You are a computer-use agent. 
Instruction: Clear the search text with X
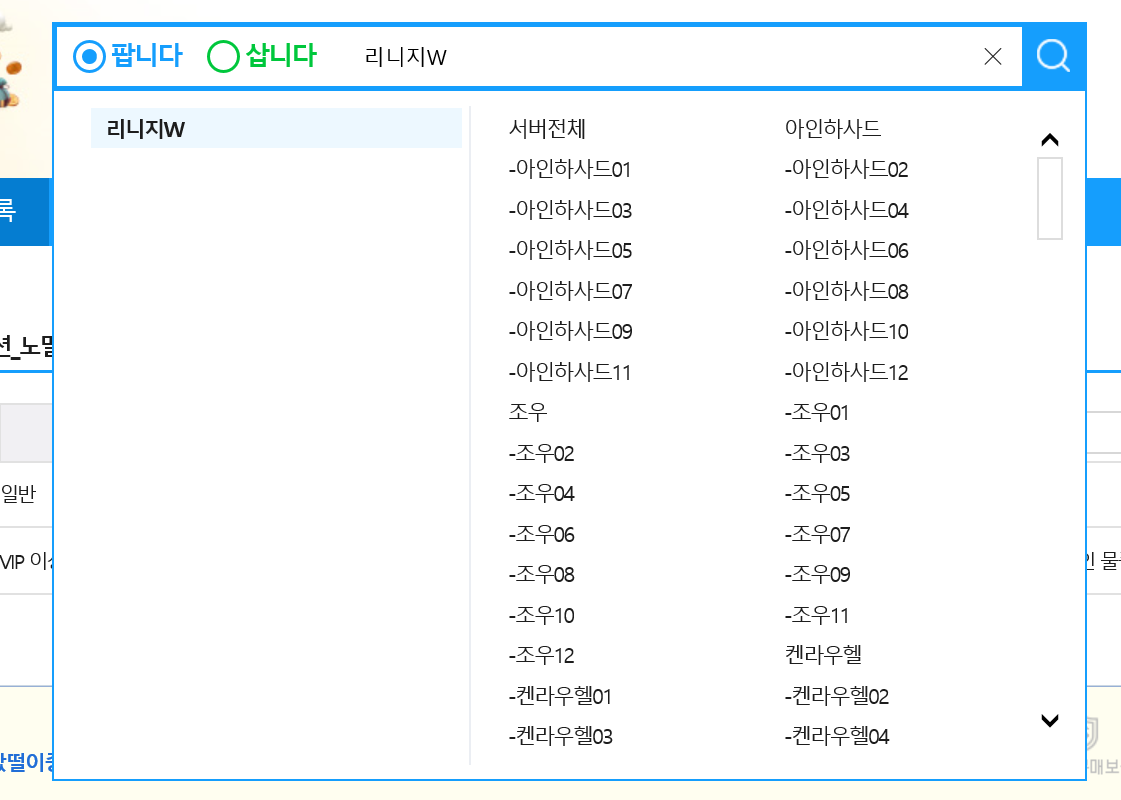(992, 56)
